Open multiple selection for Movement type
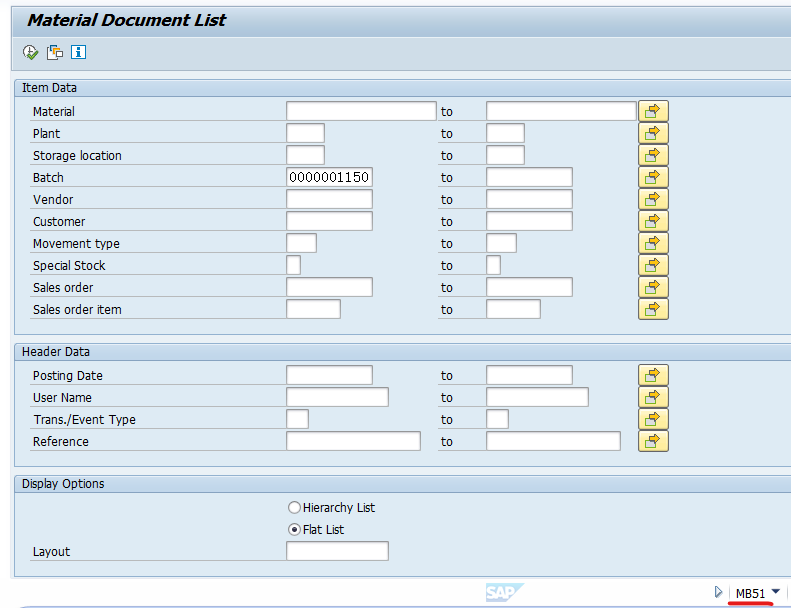Image resolution: width=791 pixels, height=608 pixels. click(653, 243)
